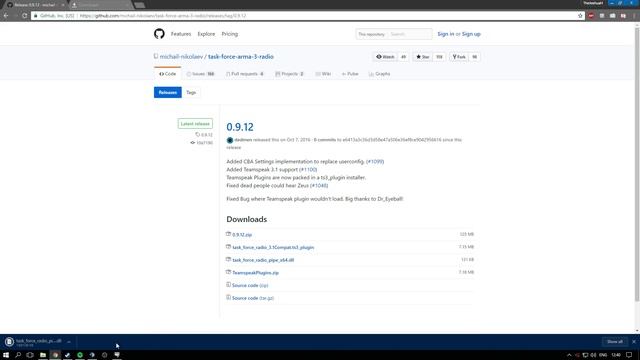Open issue #1048 link

319,185
